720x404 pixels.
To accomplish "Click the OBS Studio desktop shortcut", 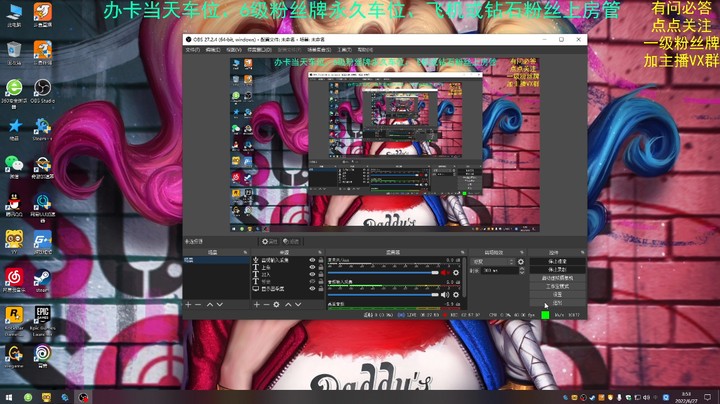I will click(42, 90).
